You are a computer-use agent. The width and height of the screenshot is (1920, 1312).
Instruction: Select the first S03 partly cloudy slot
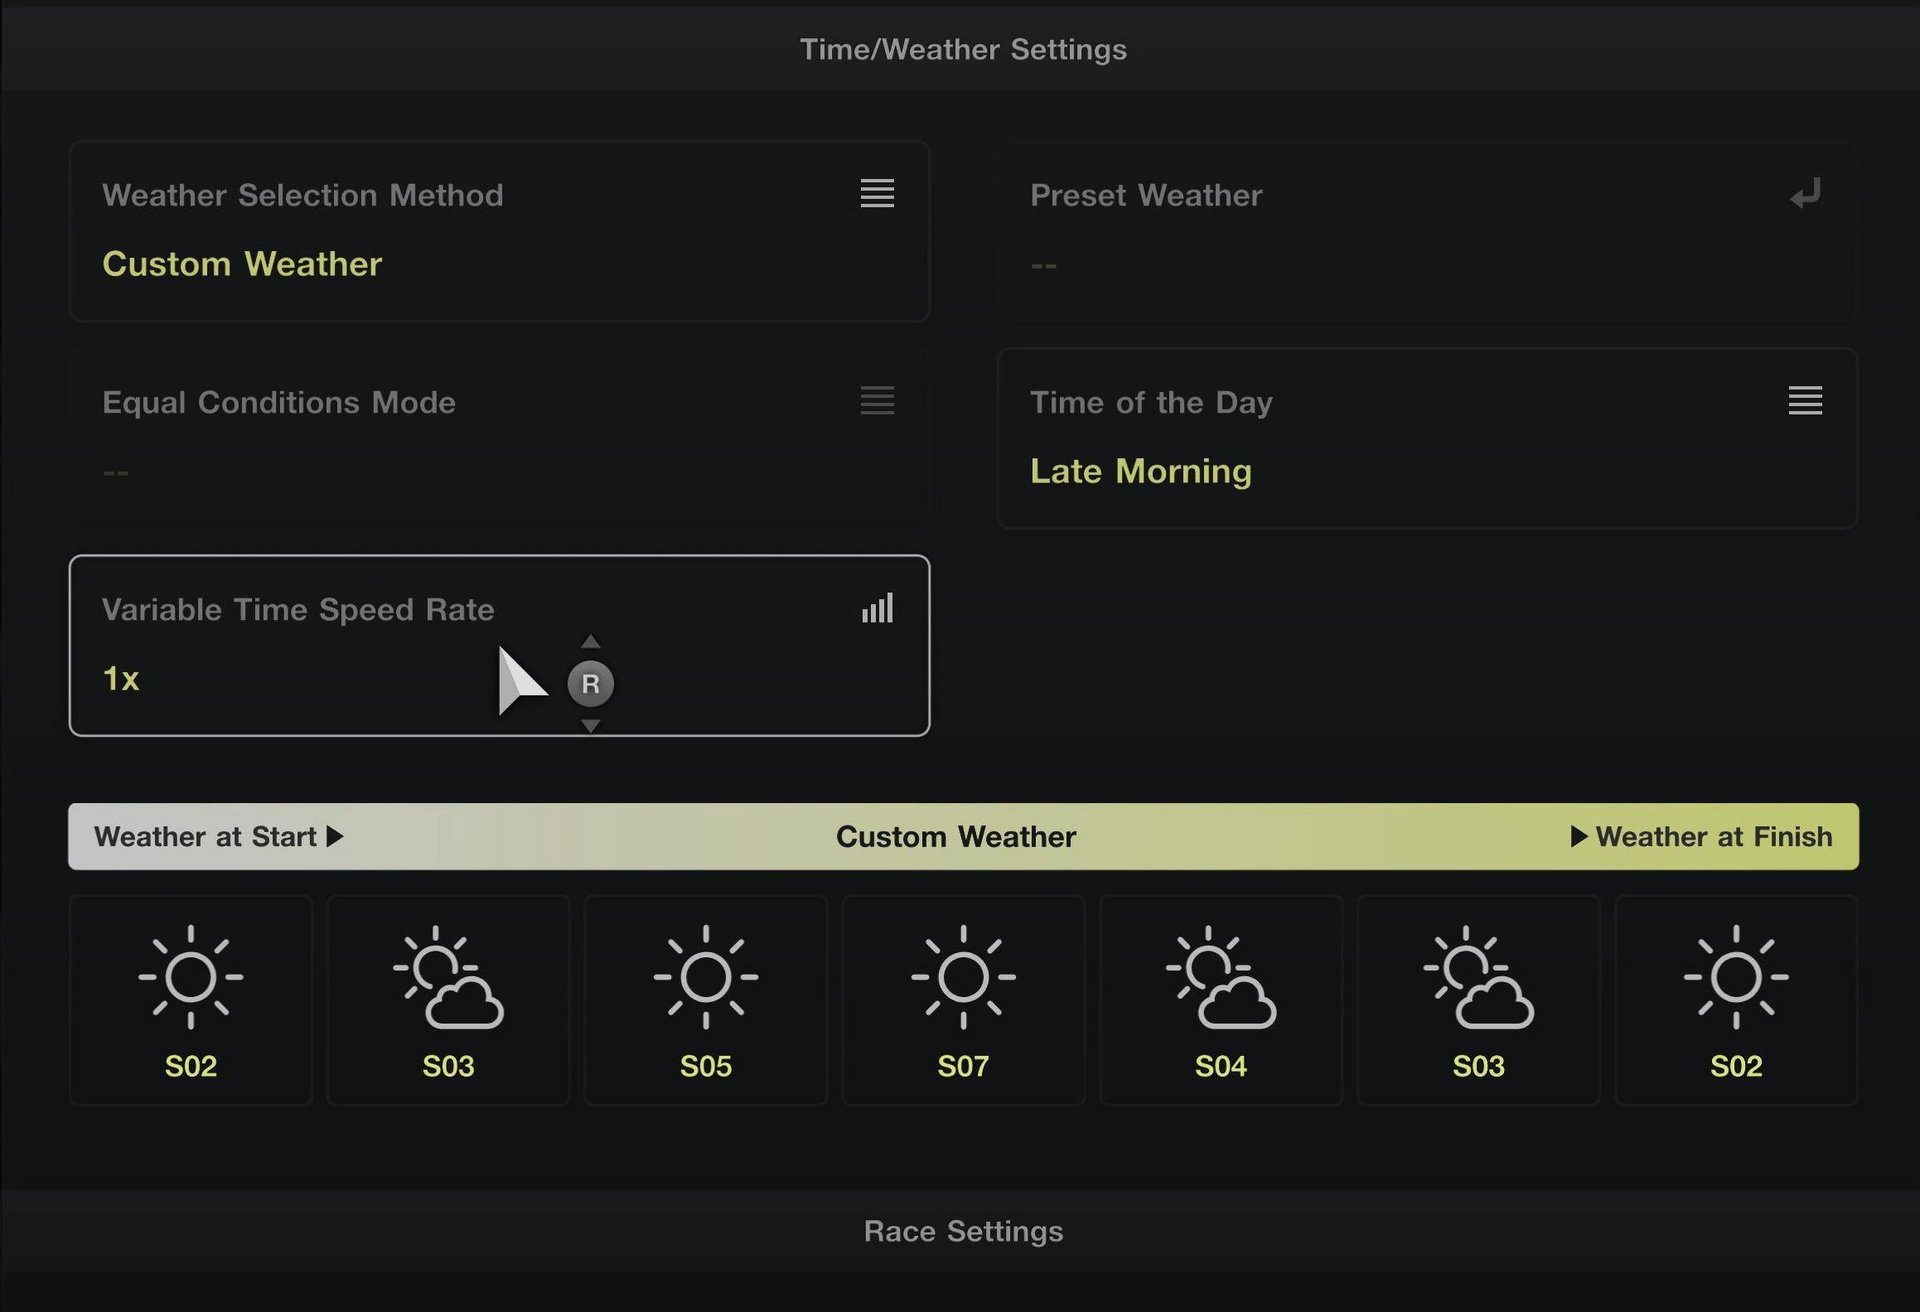(x=448, y=1000)
